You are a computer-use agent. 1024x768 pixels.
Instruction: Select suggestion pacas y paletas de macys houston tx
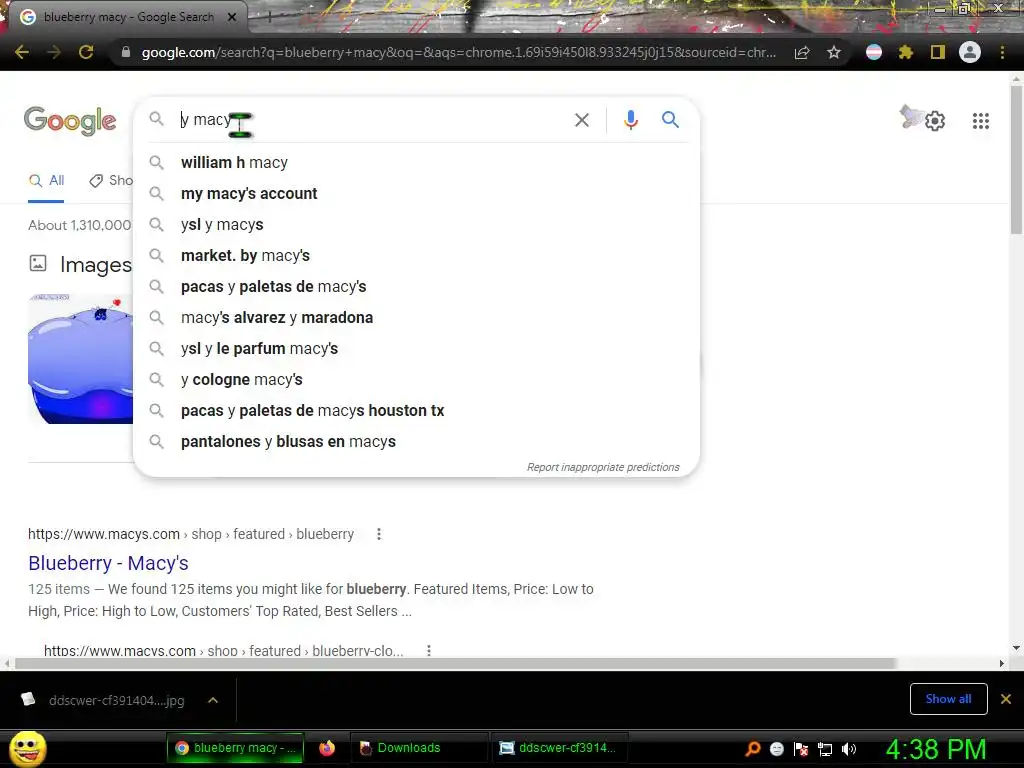click(415, 411)
